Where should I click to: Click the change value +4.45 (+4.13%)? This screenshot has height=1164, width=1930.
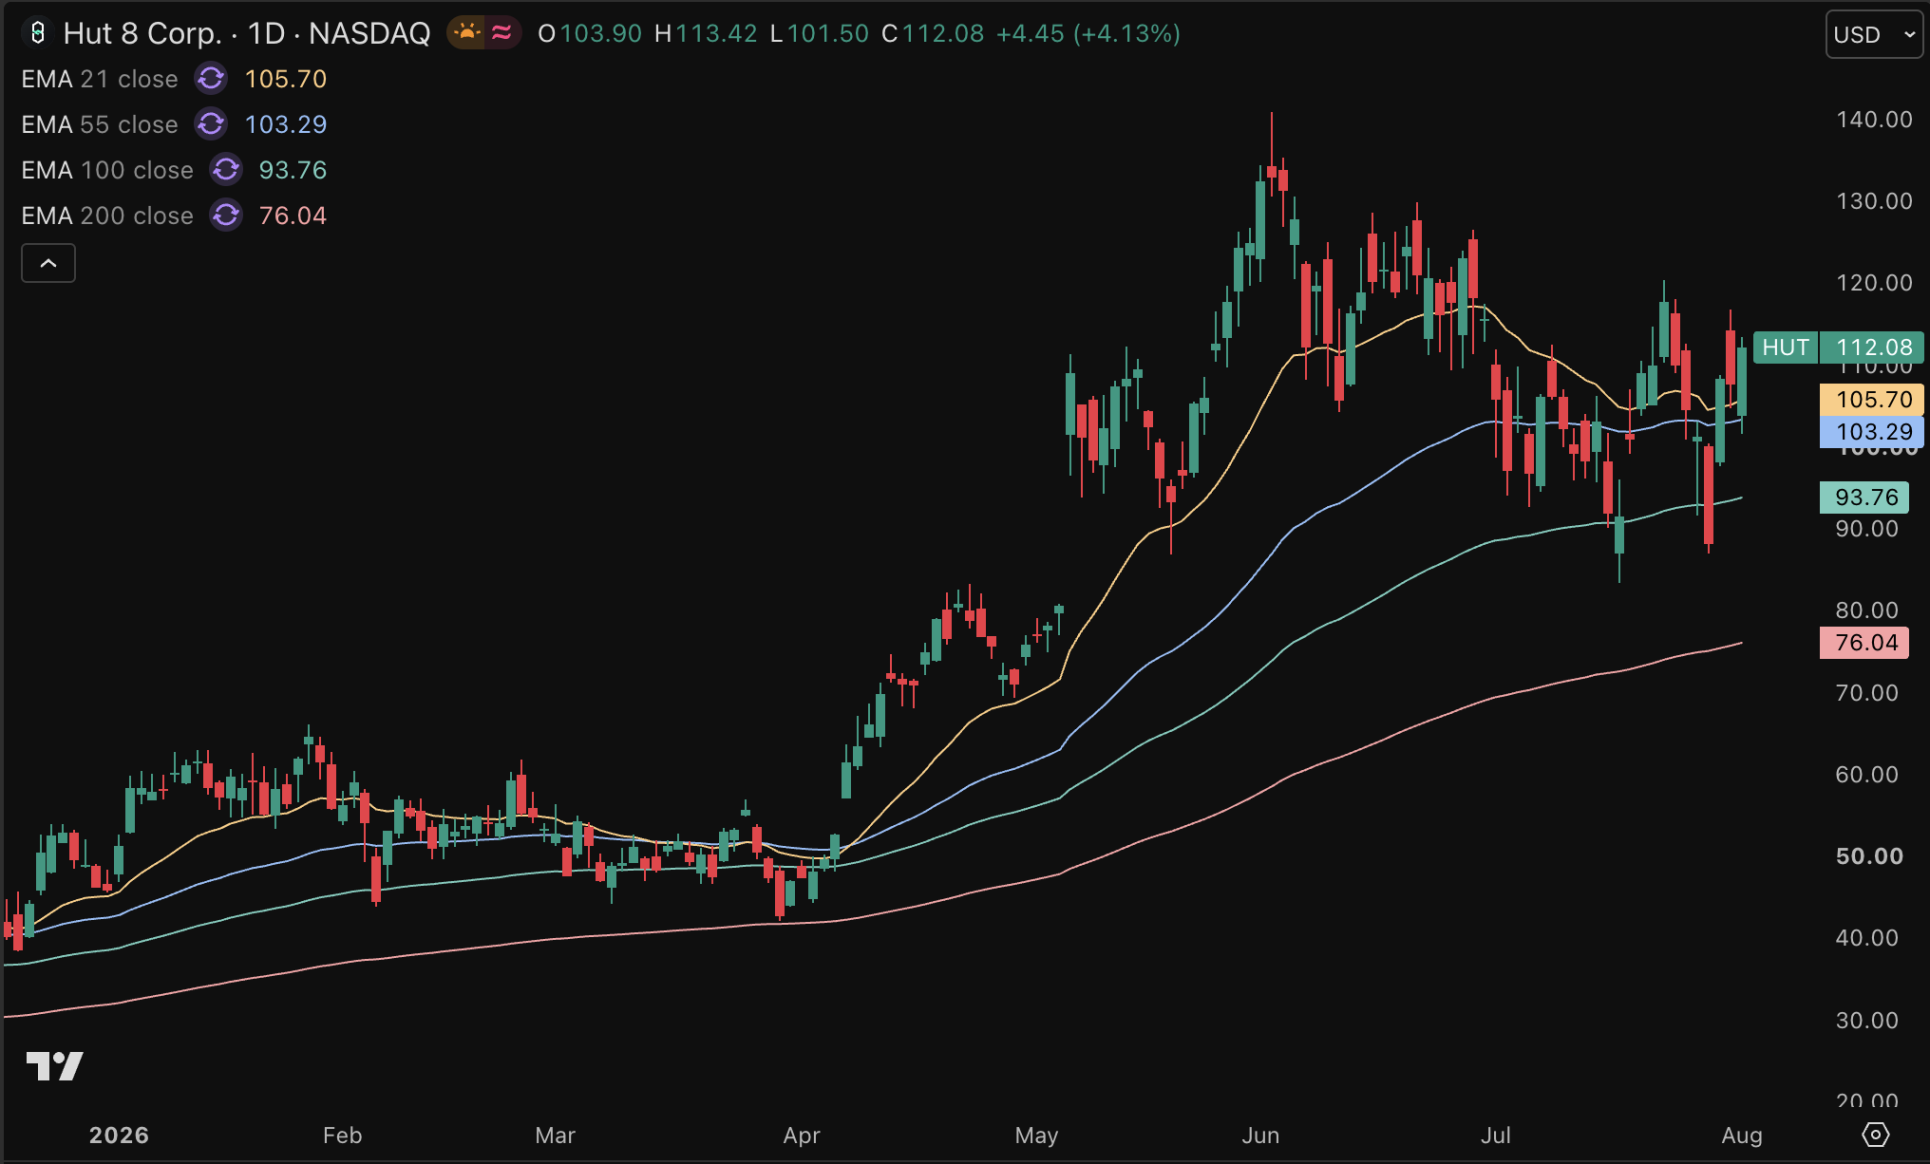[x=1088, y=33]
